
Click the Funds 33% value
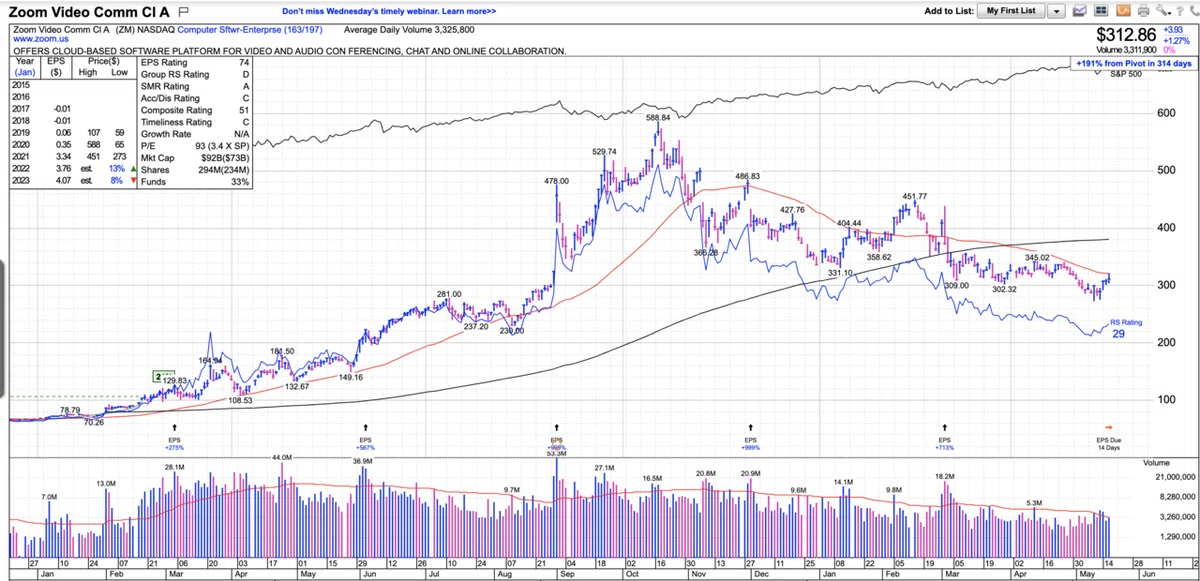tap(239, 182)
